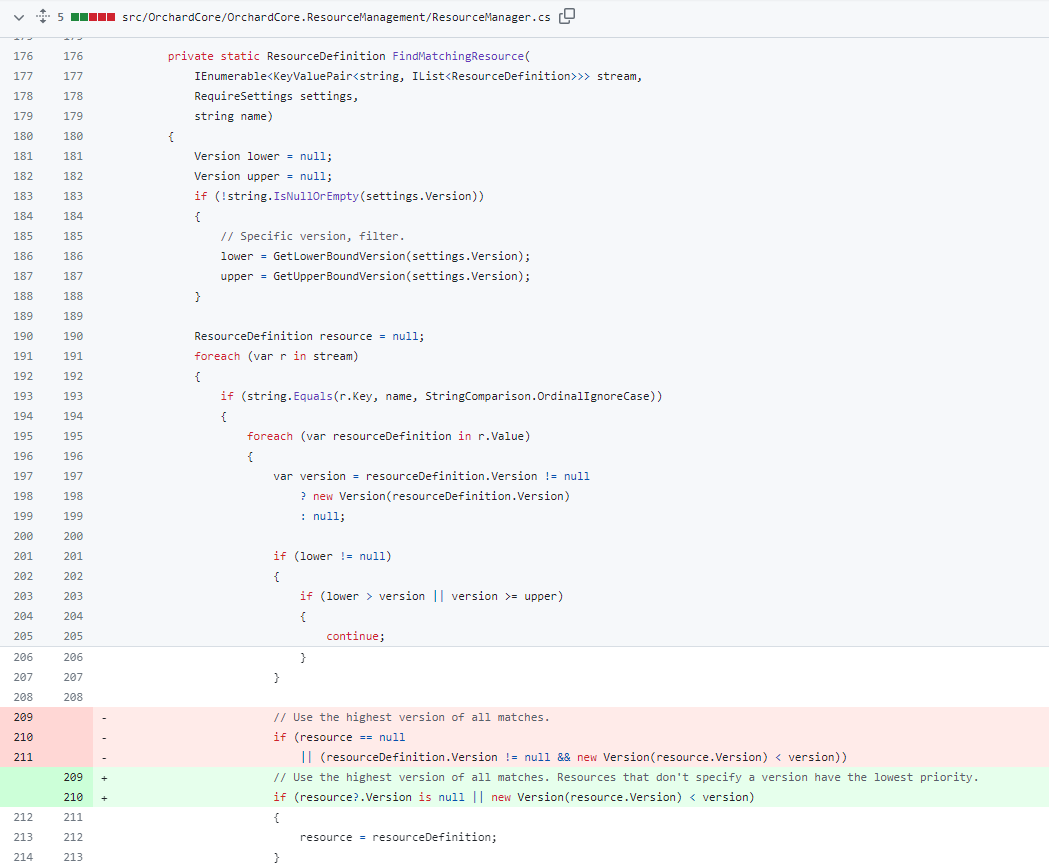Select old line number 210

[x=23, y=737]
